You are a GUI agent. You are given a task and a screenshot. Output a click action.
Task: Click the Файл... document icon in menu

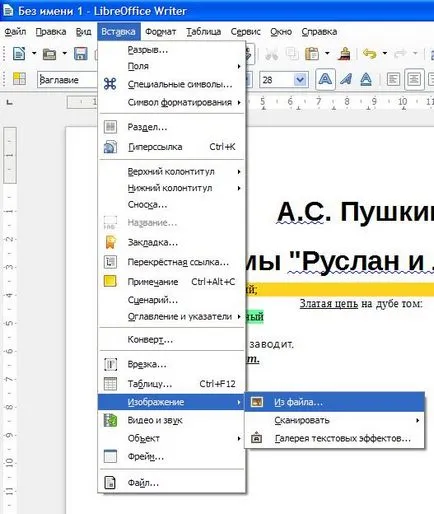(x=110, y=483)
